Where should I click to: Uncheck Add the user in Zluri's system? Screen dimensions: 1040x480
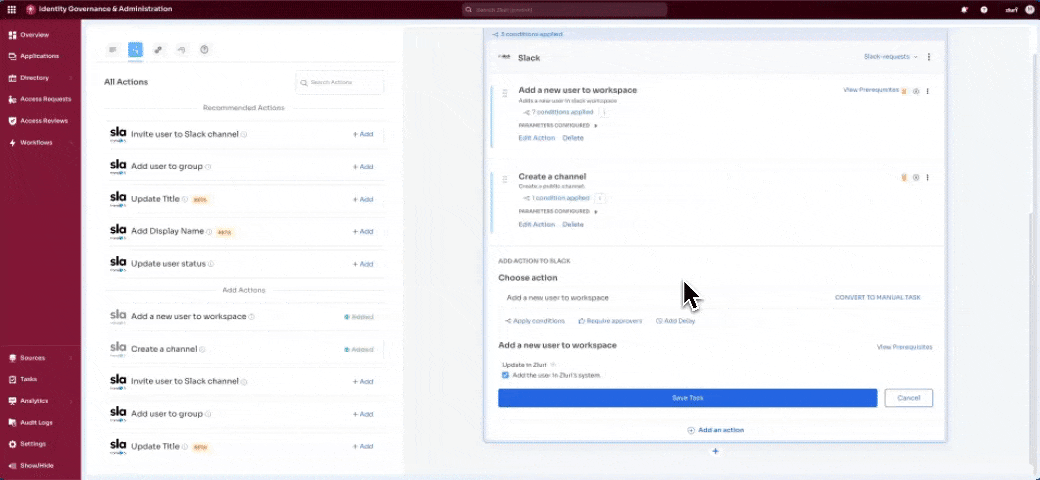coord(505,375)
